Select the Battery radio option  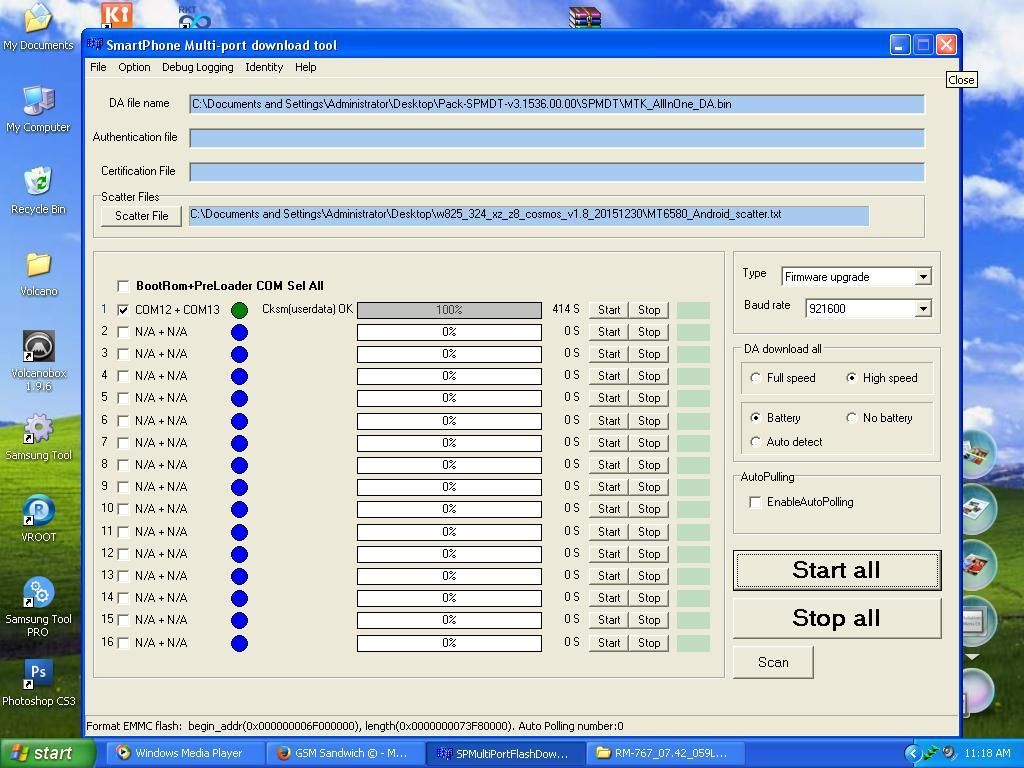(x=755, y=418)
